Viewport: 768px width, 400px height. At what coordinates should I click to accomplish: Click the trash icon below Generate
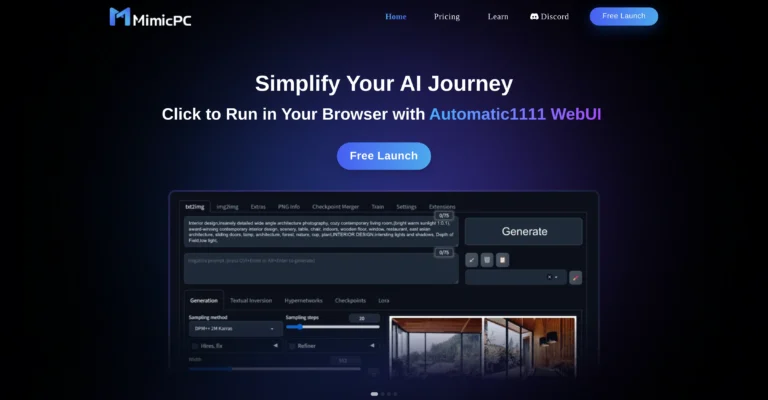(x=487, y=260)
